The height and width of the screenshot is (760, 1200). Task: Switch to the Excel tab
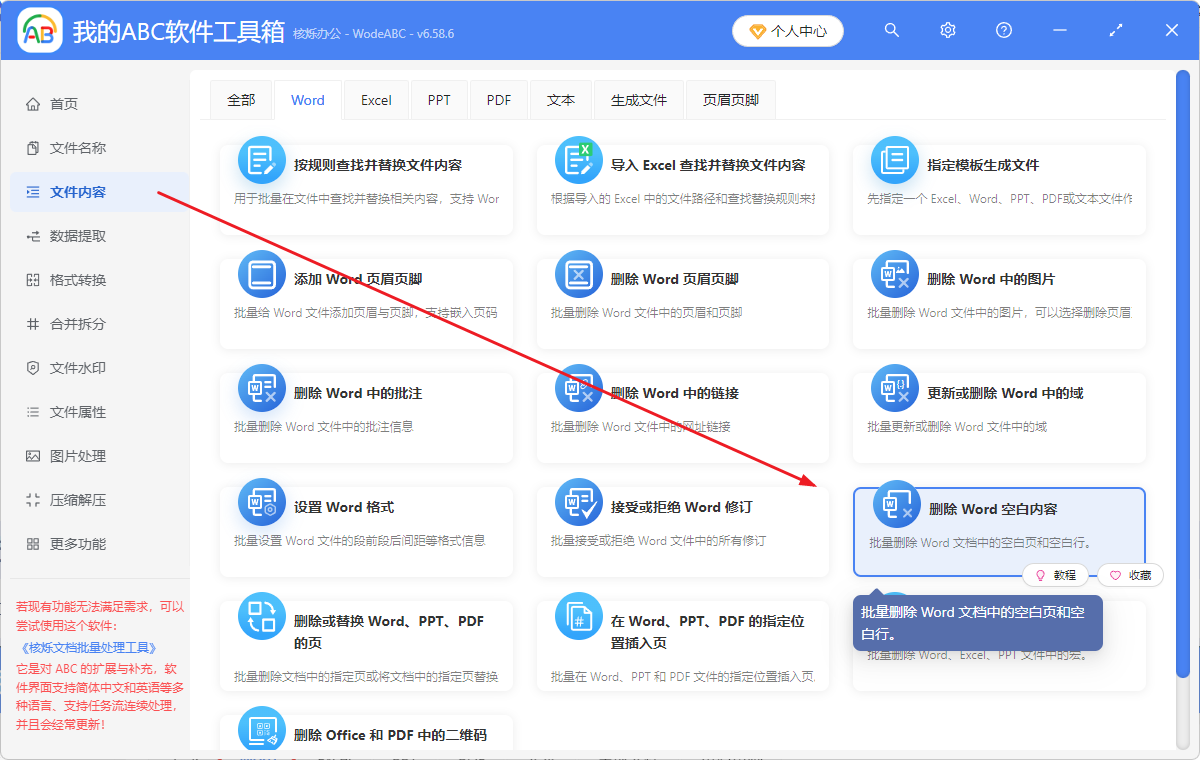point(375,99)
